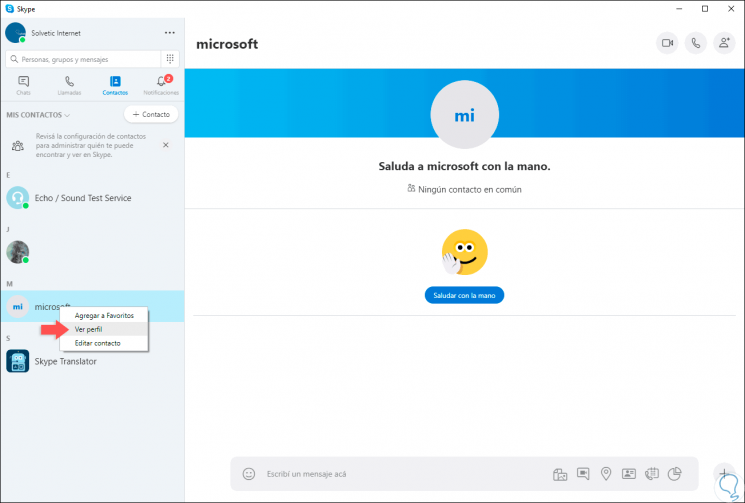Focus the Personas, grupos y mensajes search field
This screenshot has width=745, height=503.
tap(84, 59)
